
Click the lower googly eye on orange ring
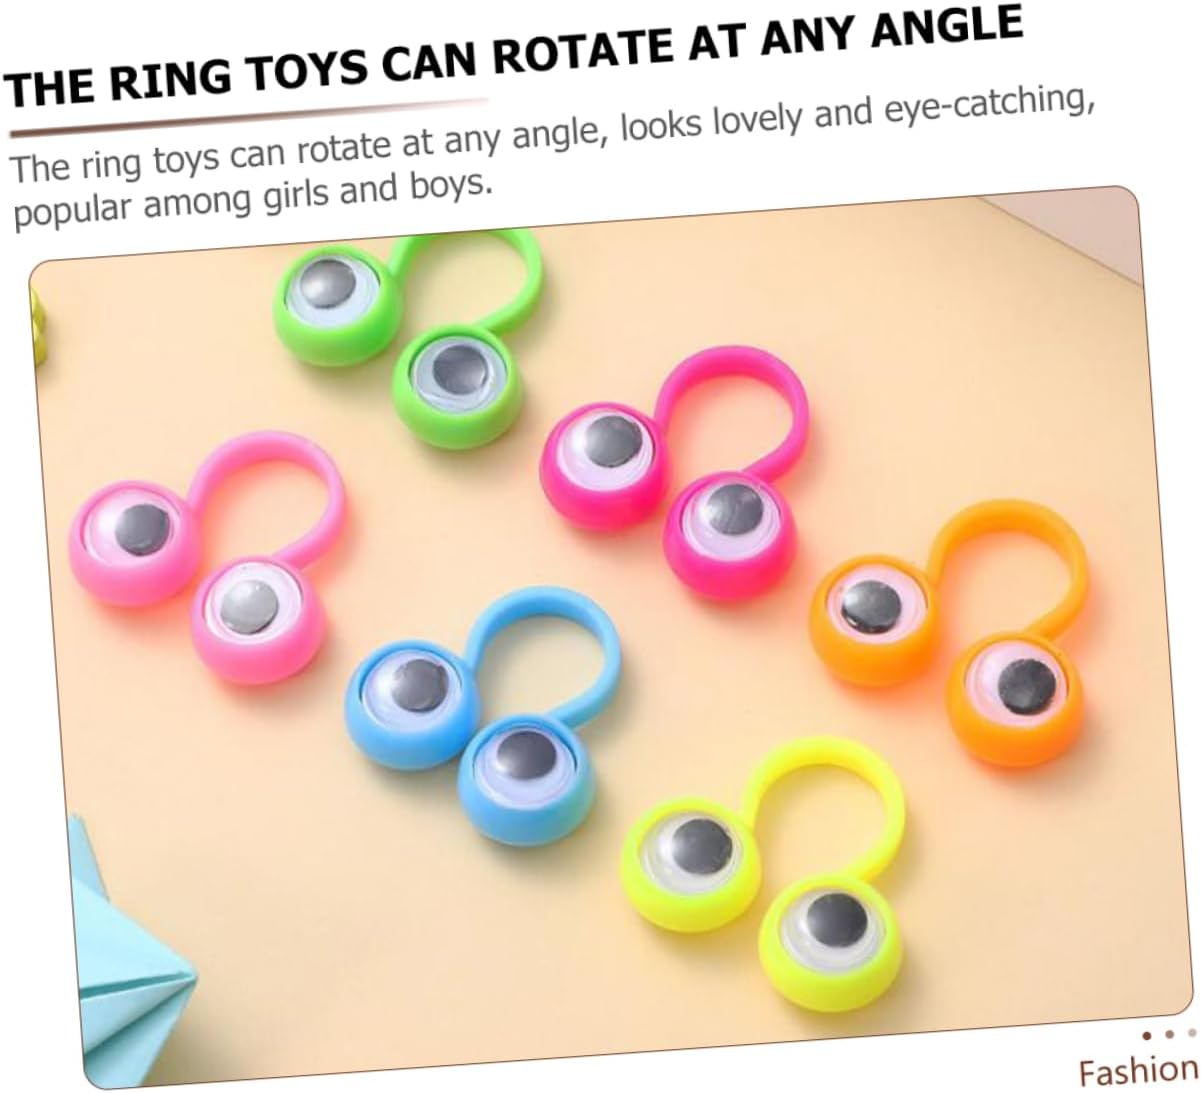(x=1020, y=682)
